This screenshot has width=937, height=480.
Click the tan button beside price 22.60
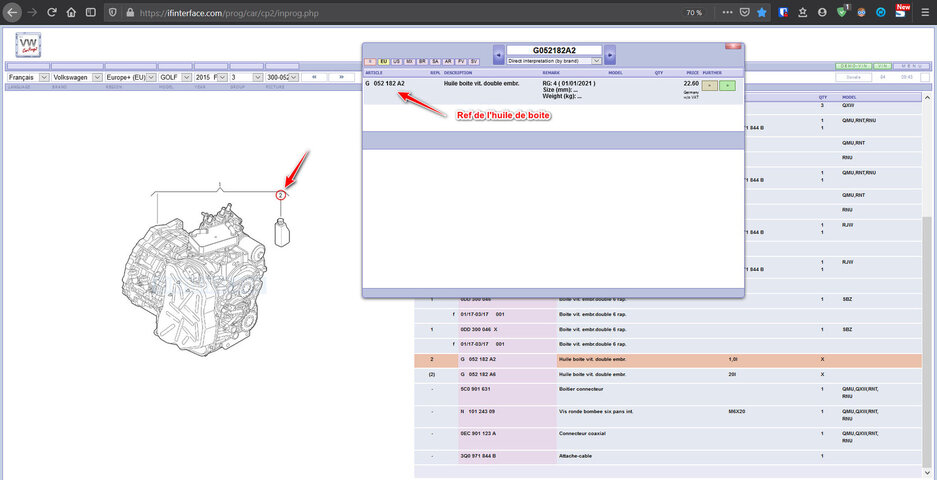[x=709, y=85]
